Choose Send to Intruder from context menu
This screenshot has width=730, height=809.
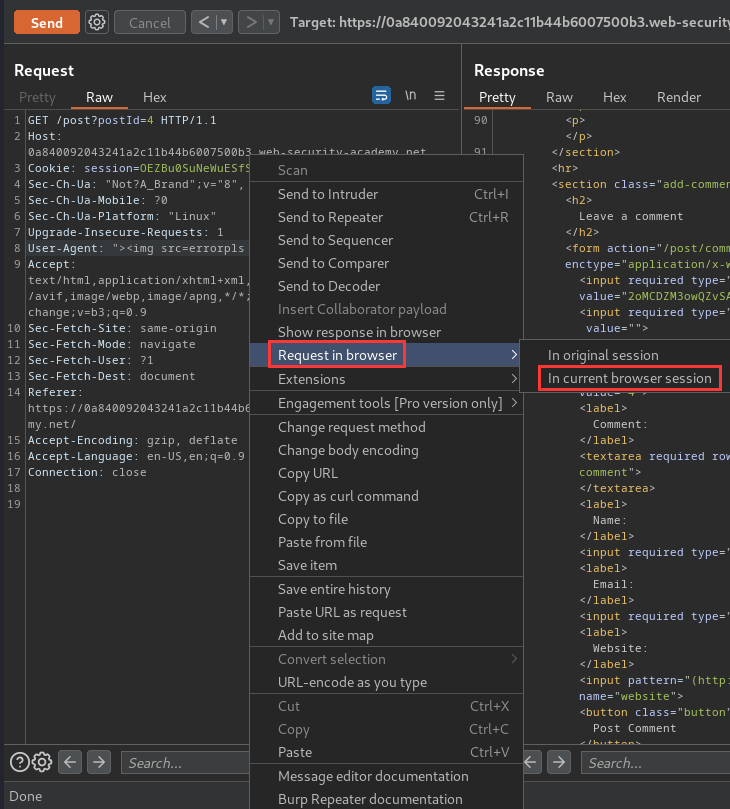tap(386, 194)
